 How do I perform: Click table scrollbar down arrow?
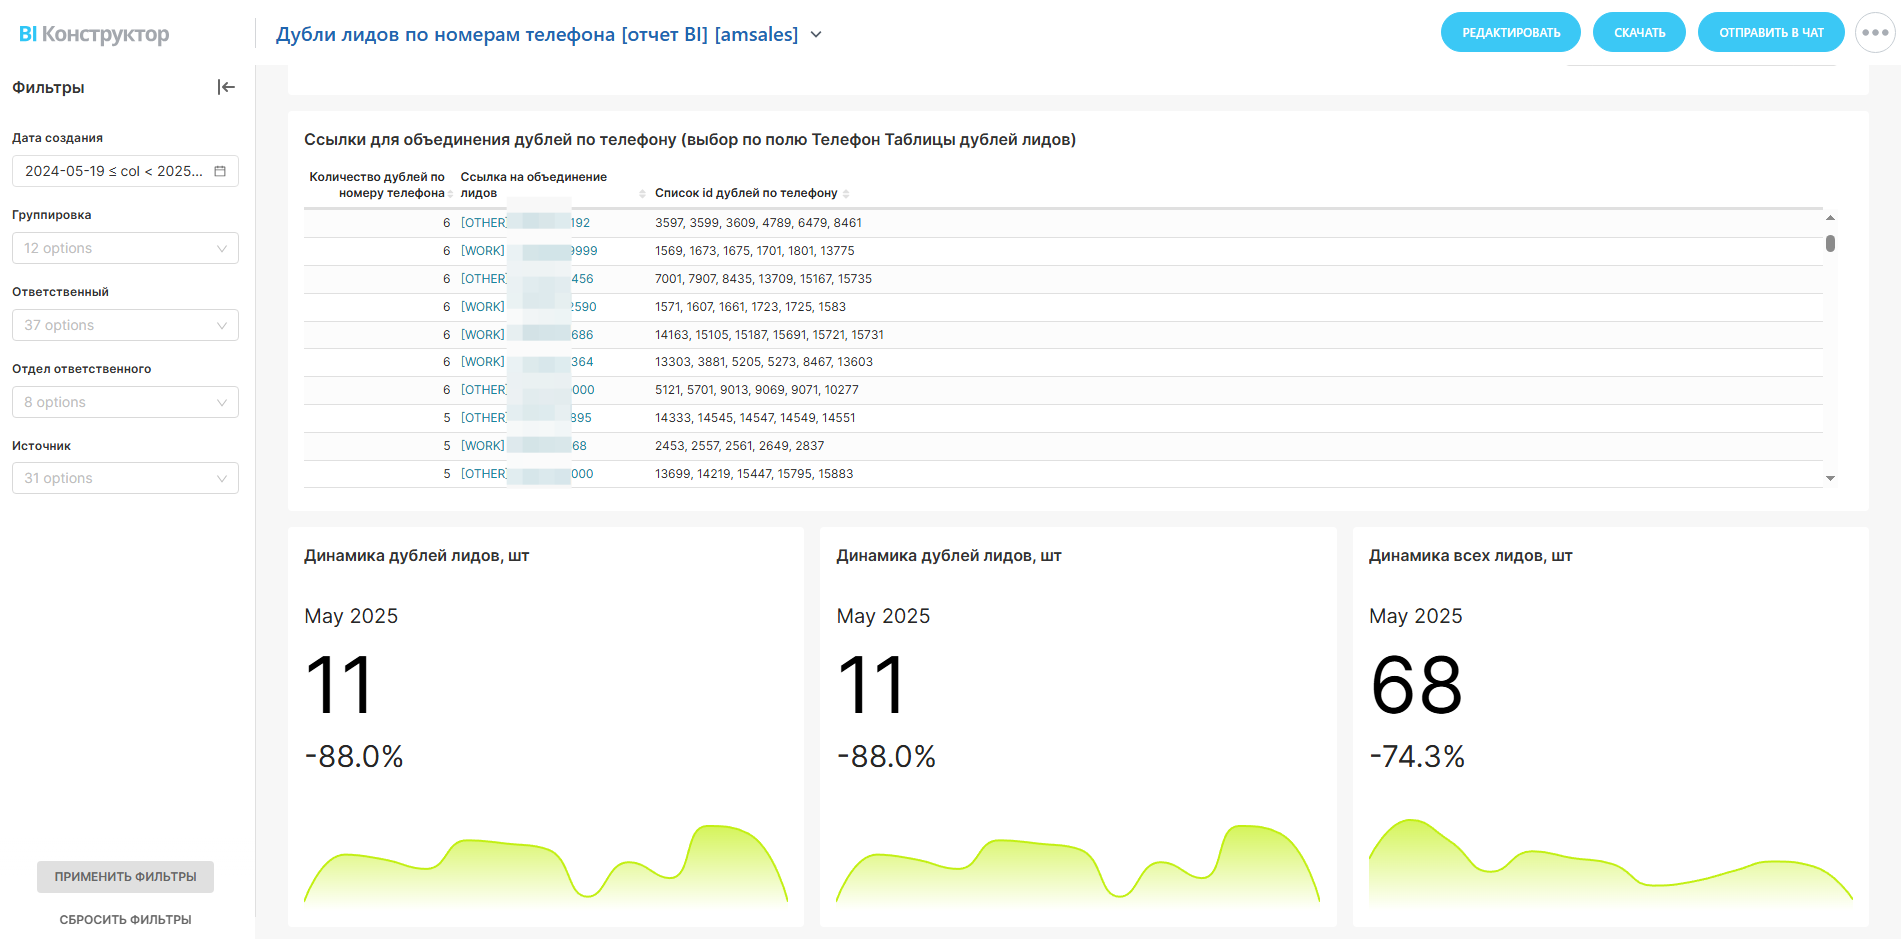(x=1830, y=479)
